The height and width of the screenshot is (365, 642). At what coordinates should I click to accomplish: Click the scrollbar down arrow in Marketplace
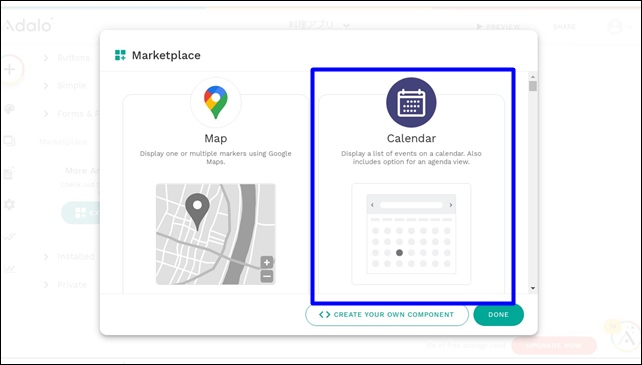click(x=533, y=288)
